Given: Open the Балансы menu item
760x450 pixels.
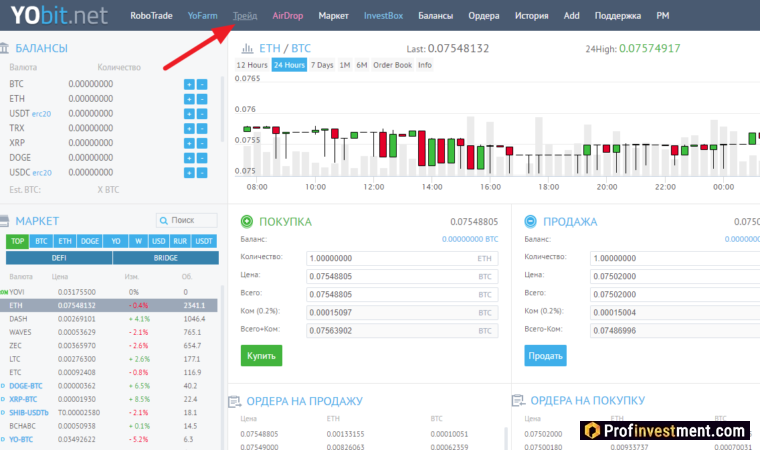Looking at the screenshot, I should 435,16.
